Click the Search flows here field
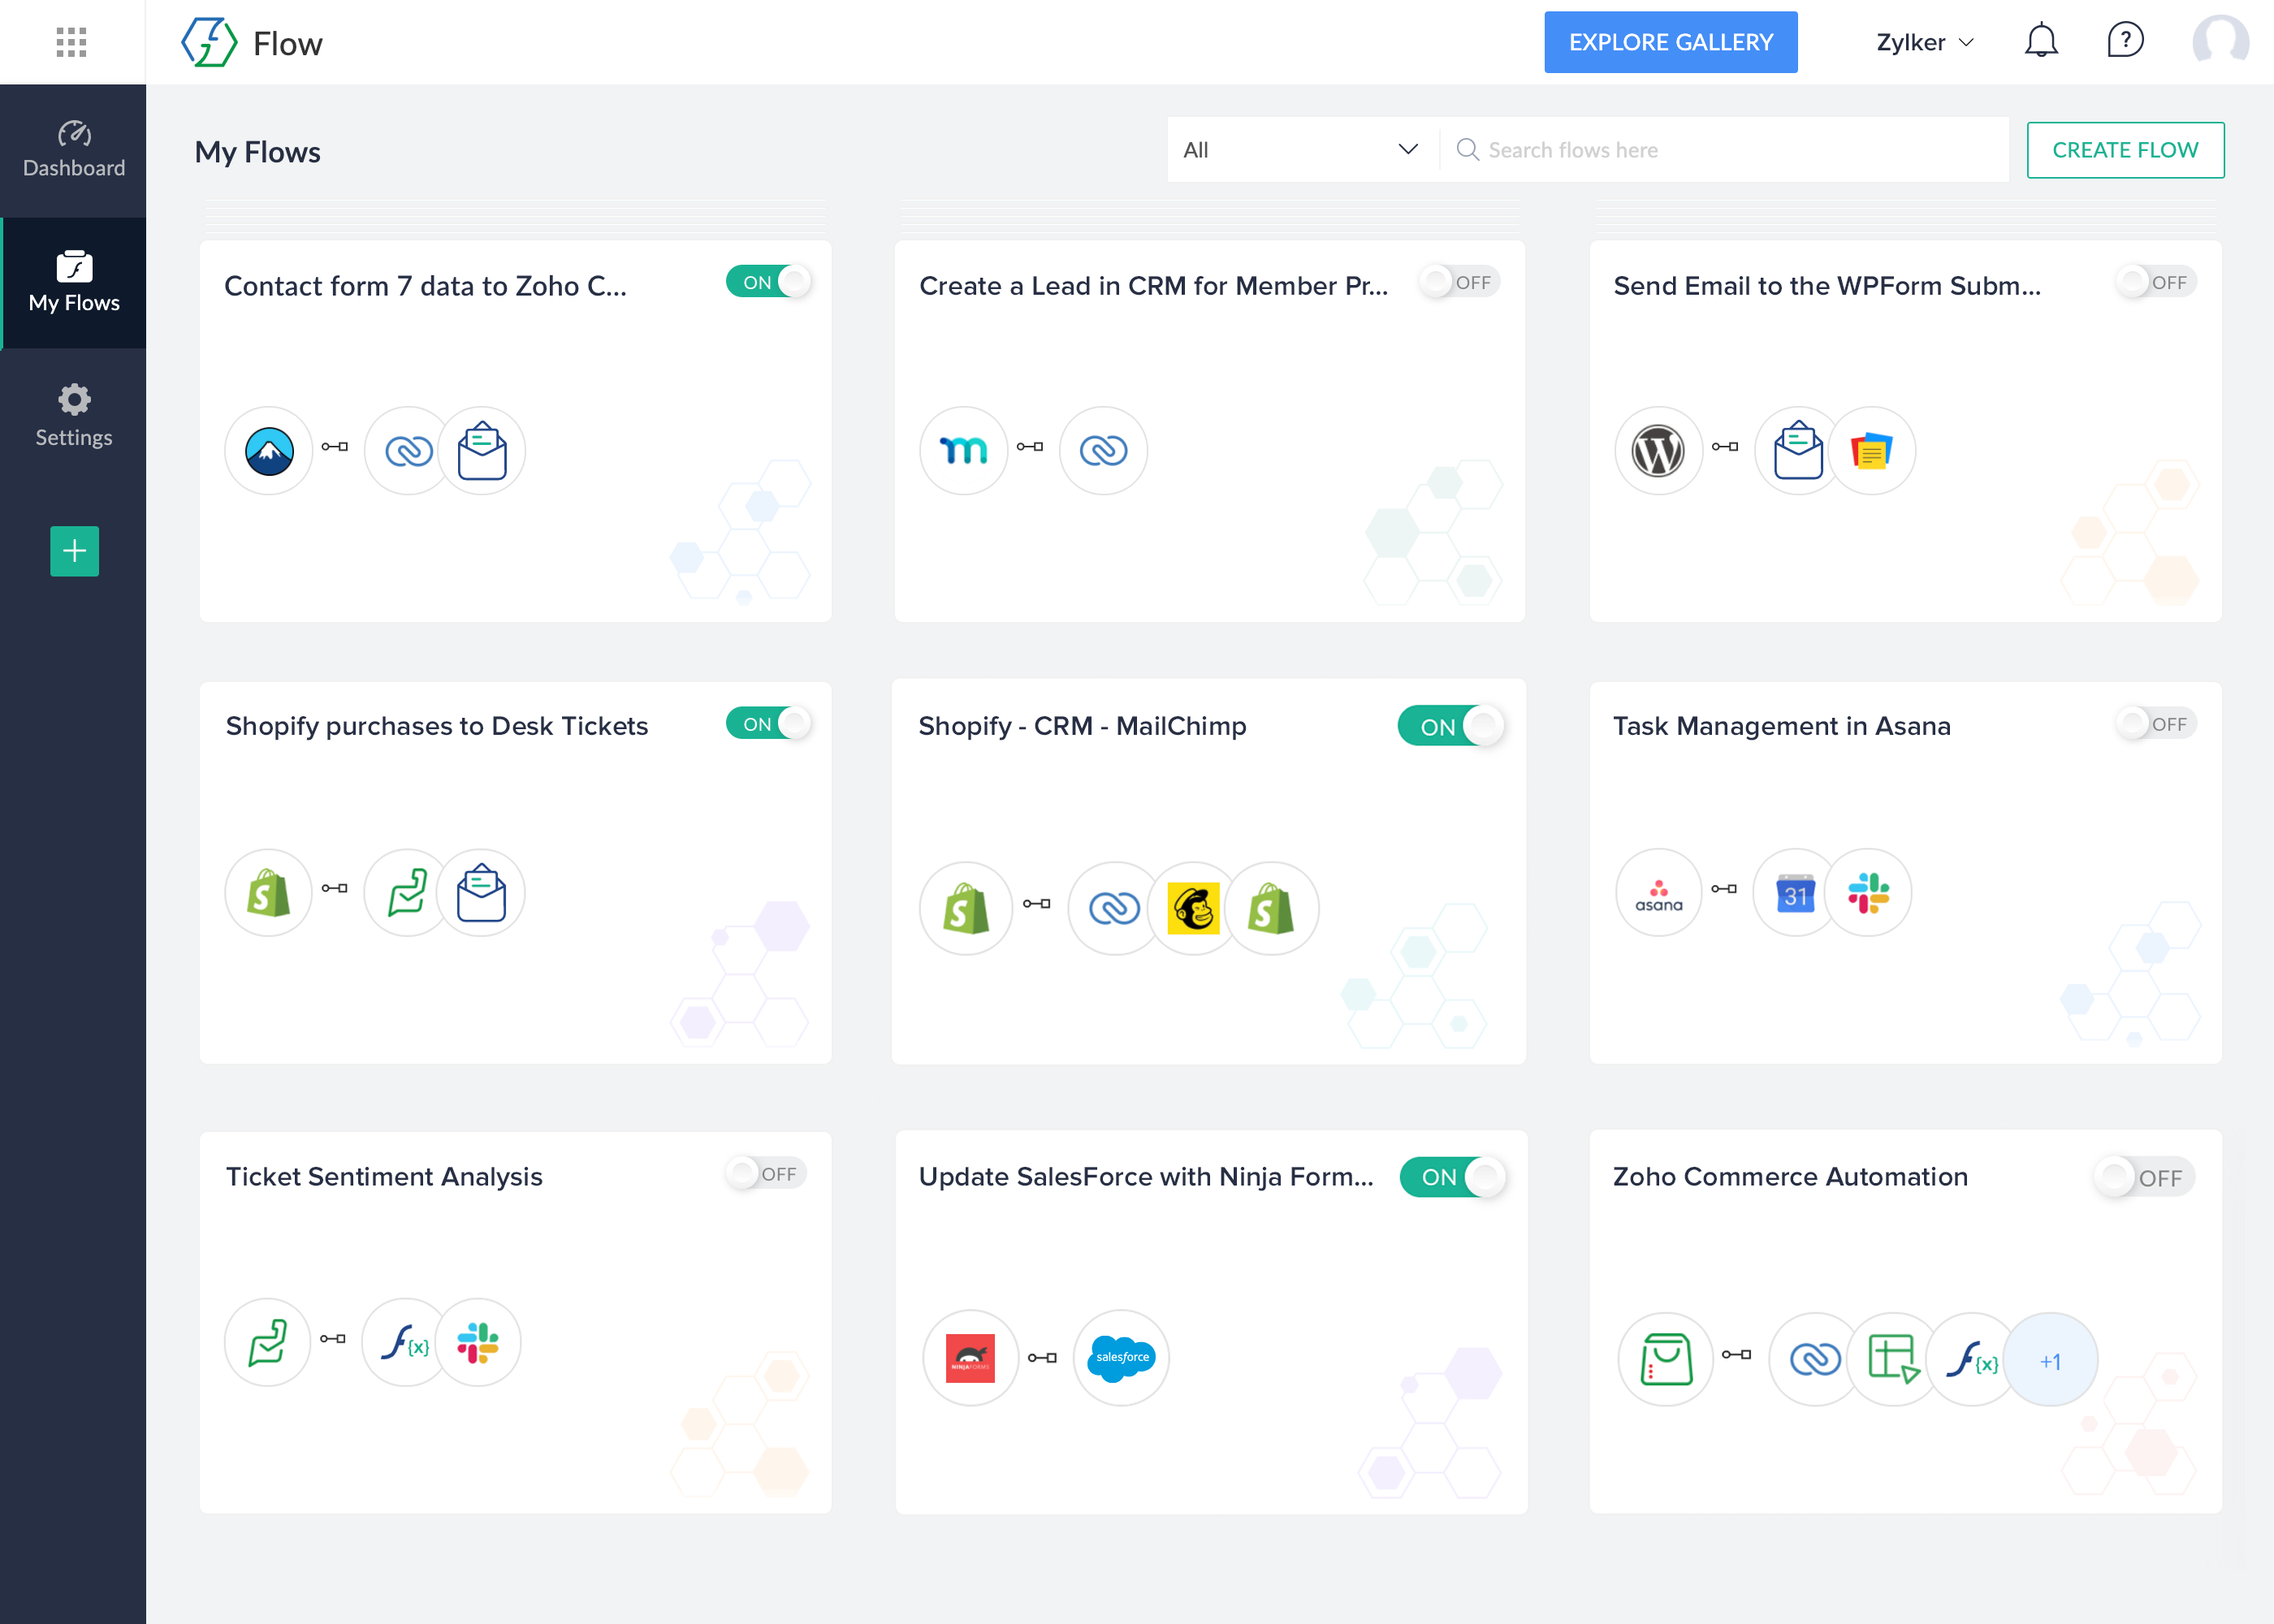This screenshot has width=2274, height=1624. [1724, 150]
